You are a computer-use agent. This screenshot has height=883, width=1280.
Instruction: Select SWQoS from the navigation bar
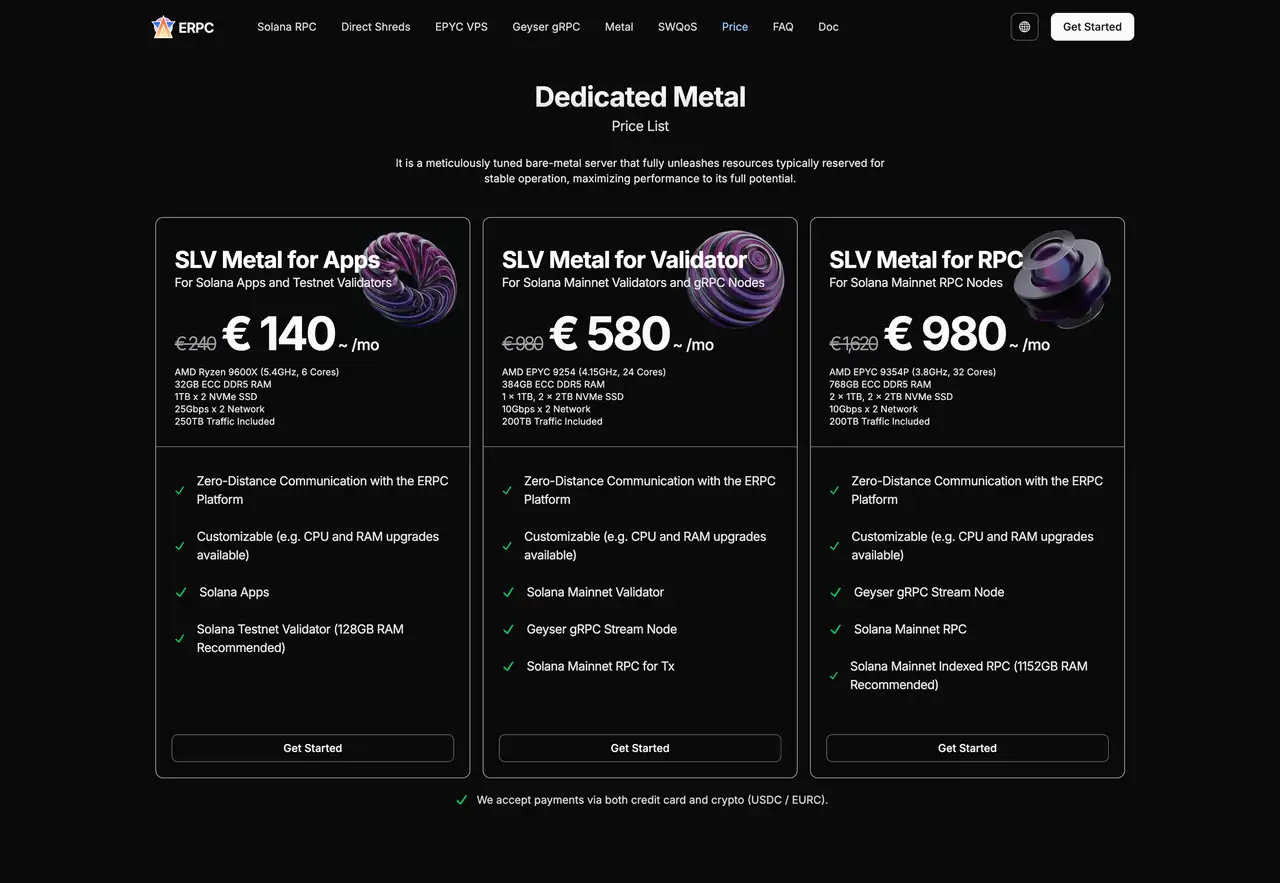677,27
